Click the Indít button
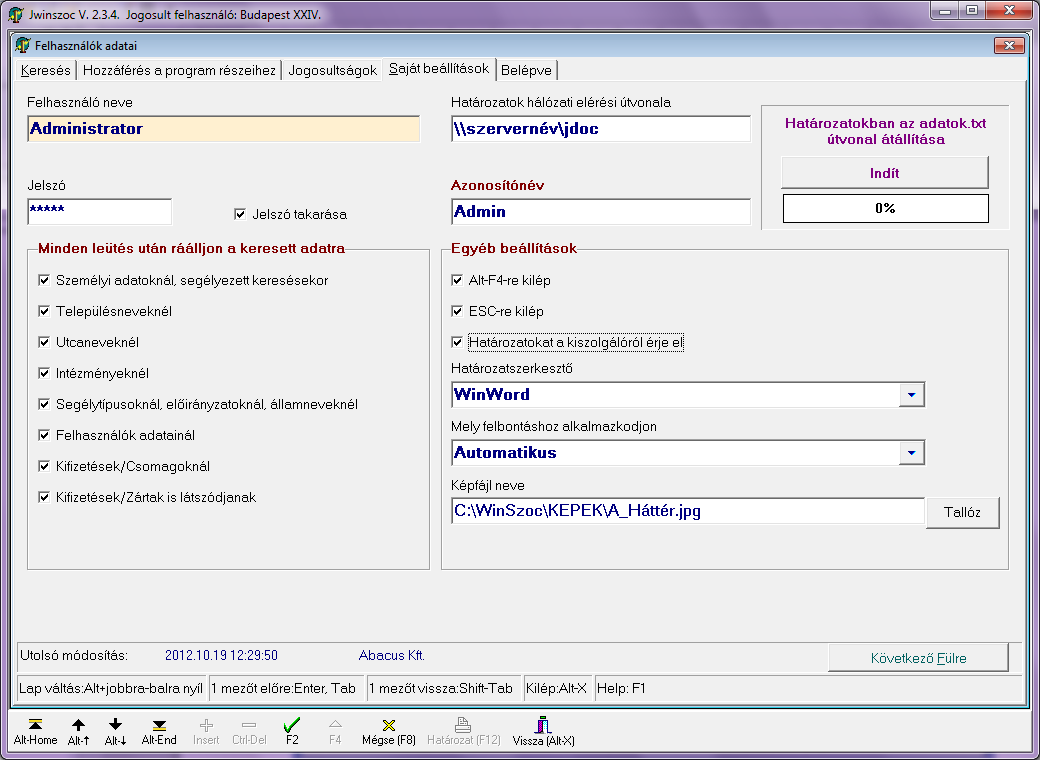The height and width of the screenshot is (760, 1040). (x=885, y=173)
